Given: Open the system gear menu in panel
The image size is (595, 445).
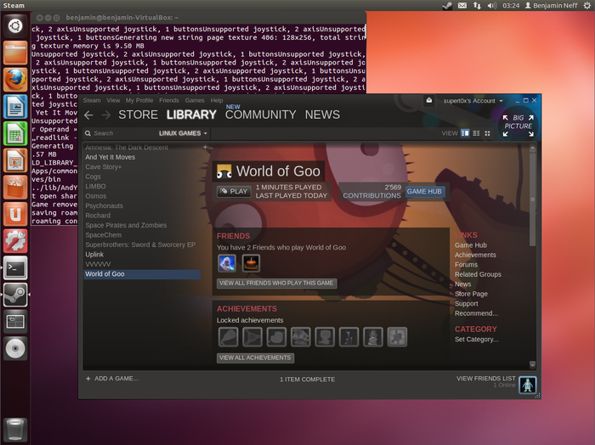Looking at the screenshot, I should [x=587, y=5].
